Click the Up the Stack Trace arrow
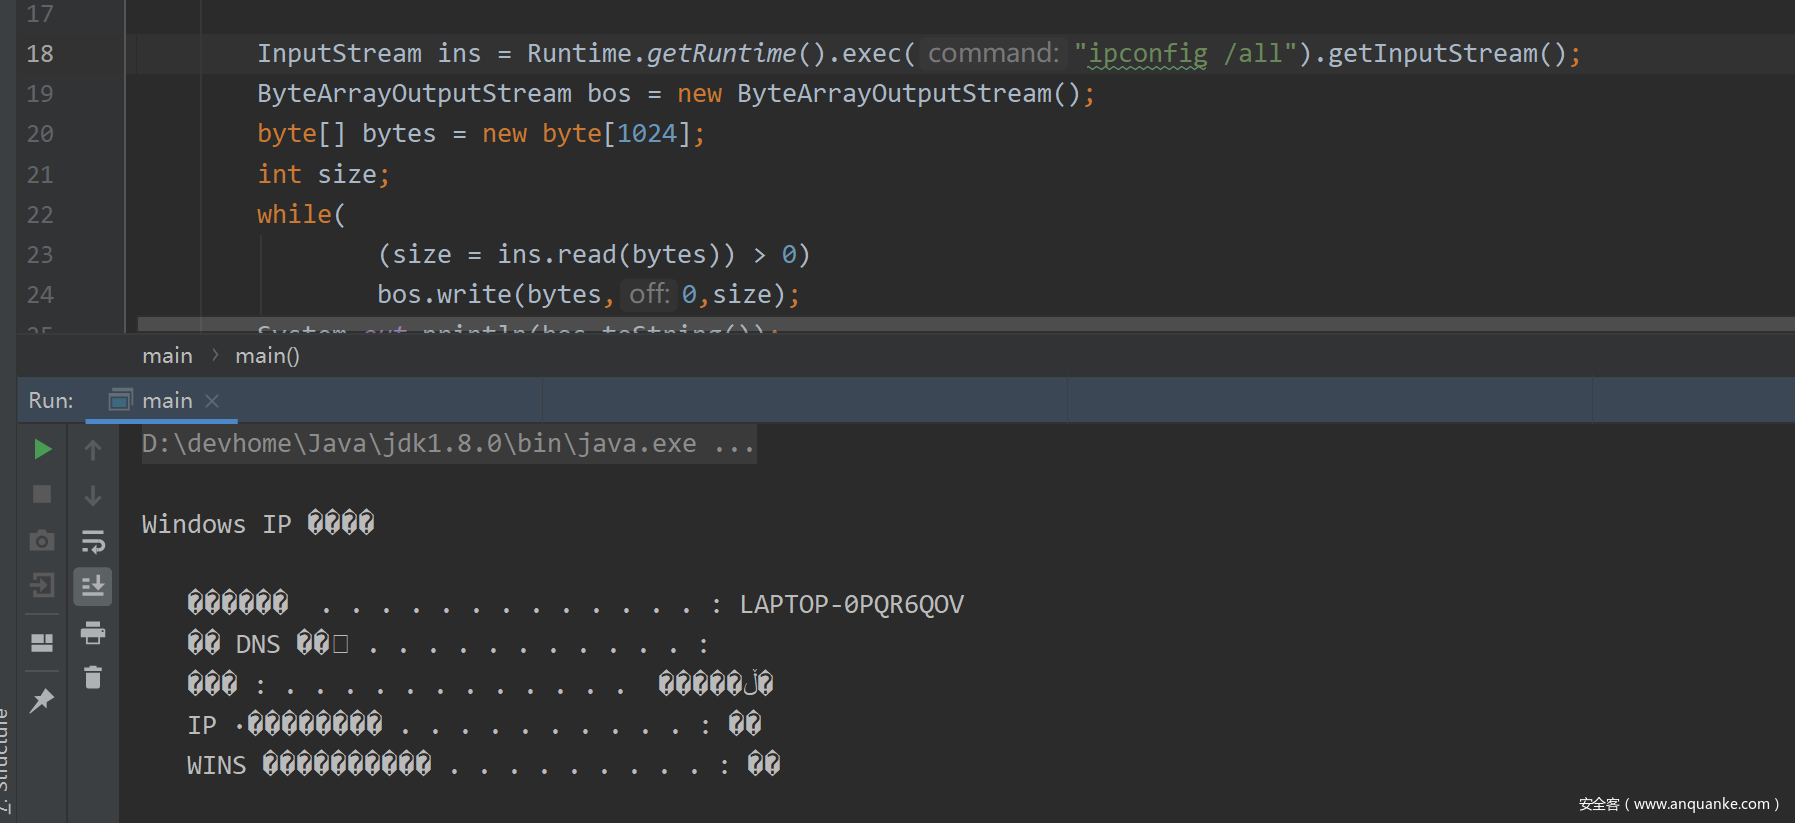Image resolution: width=1795 pixels, height=823 pixels. (x=93, y=451)
